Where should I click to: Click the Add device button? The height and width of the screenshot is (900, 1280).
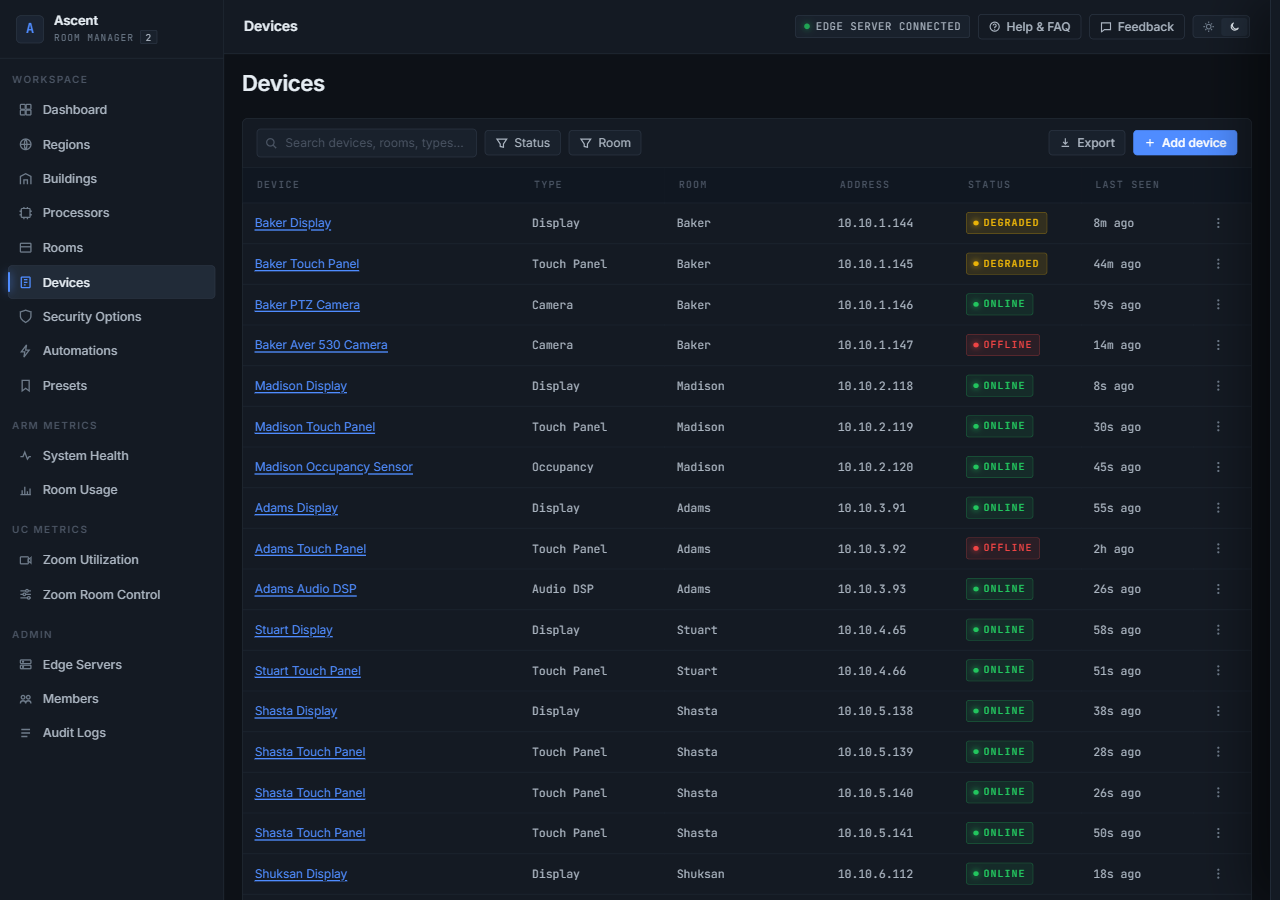click(x=1185, y=143)
